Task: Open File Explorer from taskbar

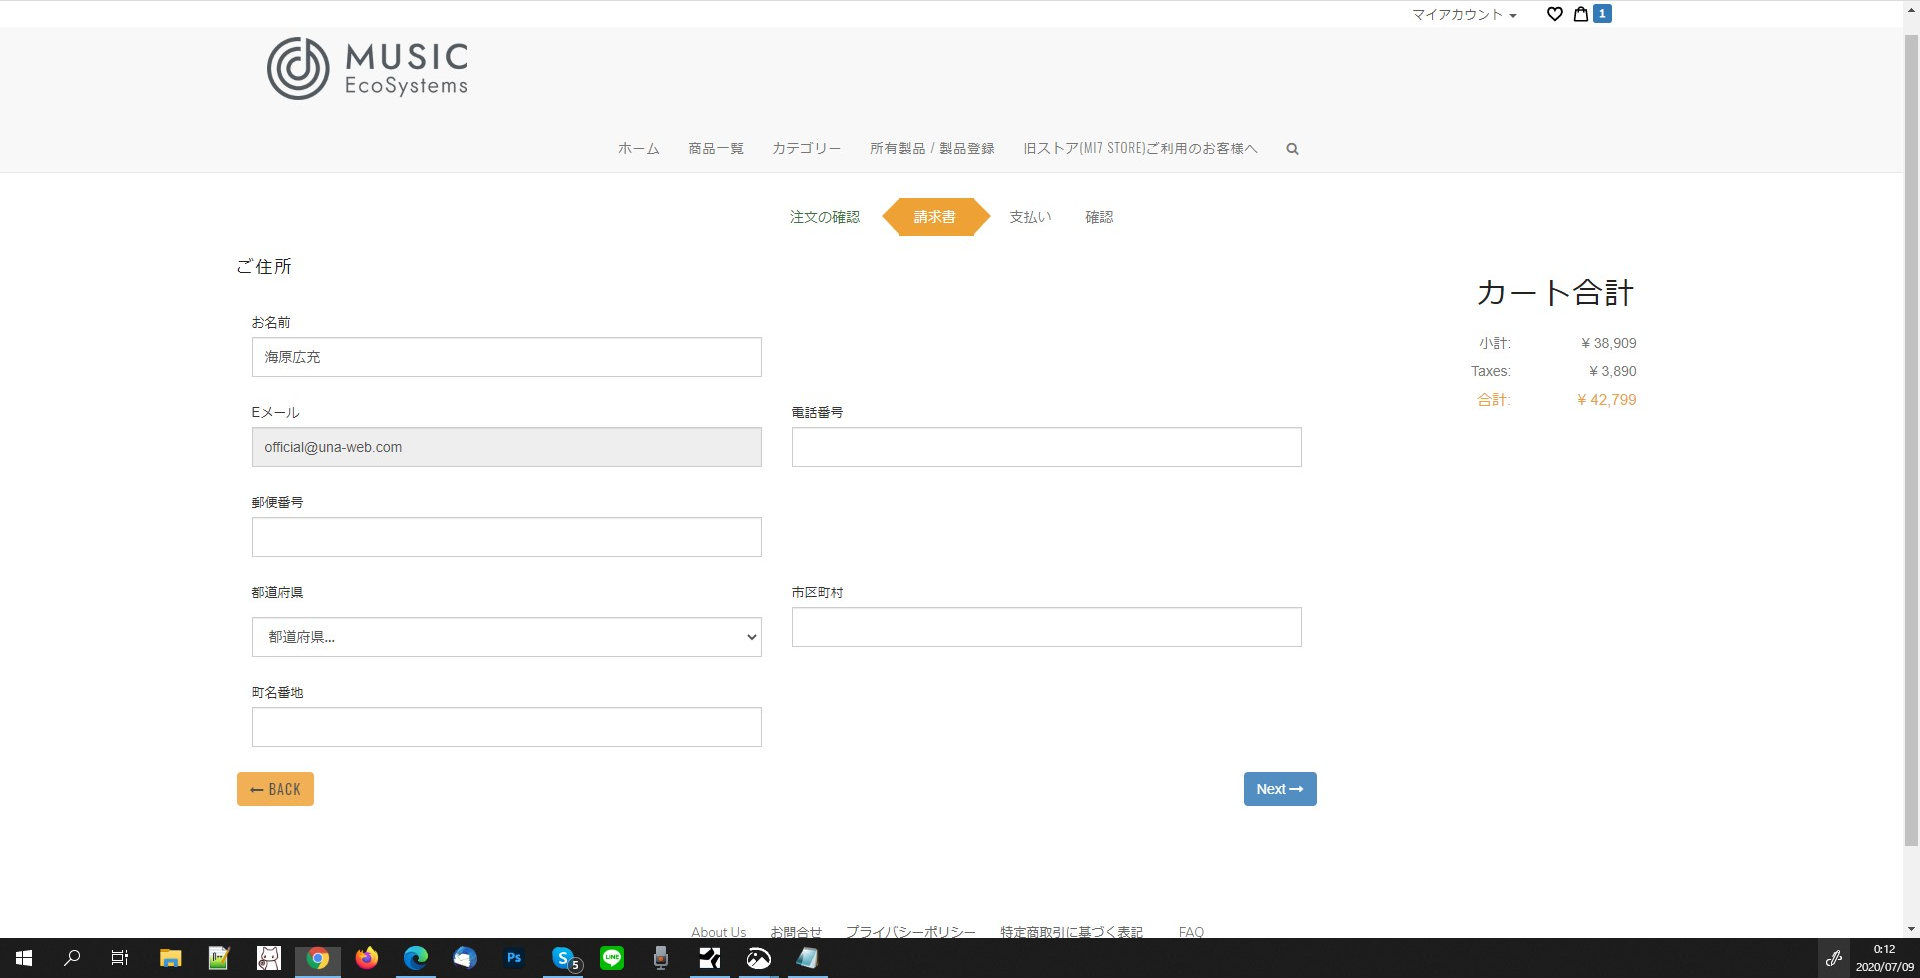Action: pyautogui.click(x=170, y=958)
